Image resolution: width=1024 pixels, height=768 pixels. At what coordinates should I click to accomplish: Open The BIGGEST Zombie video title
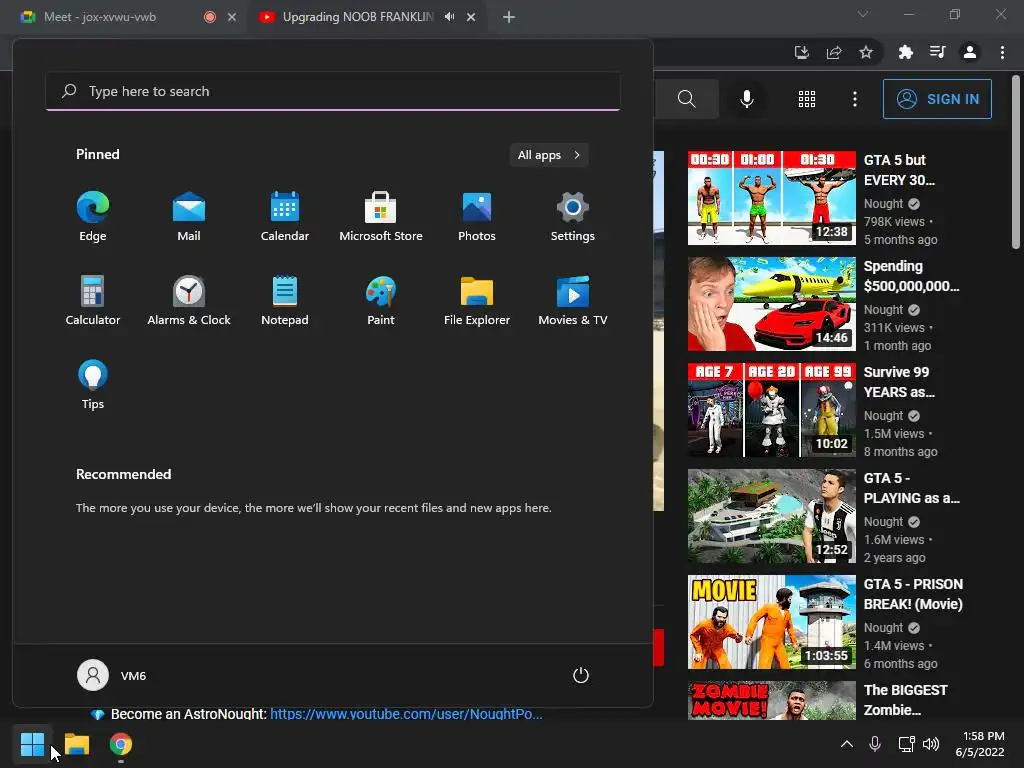click(x=905, y=699)
